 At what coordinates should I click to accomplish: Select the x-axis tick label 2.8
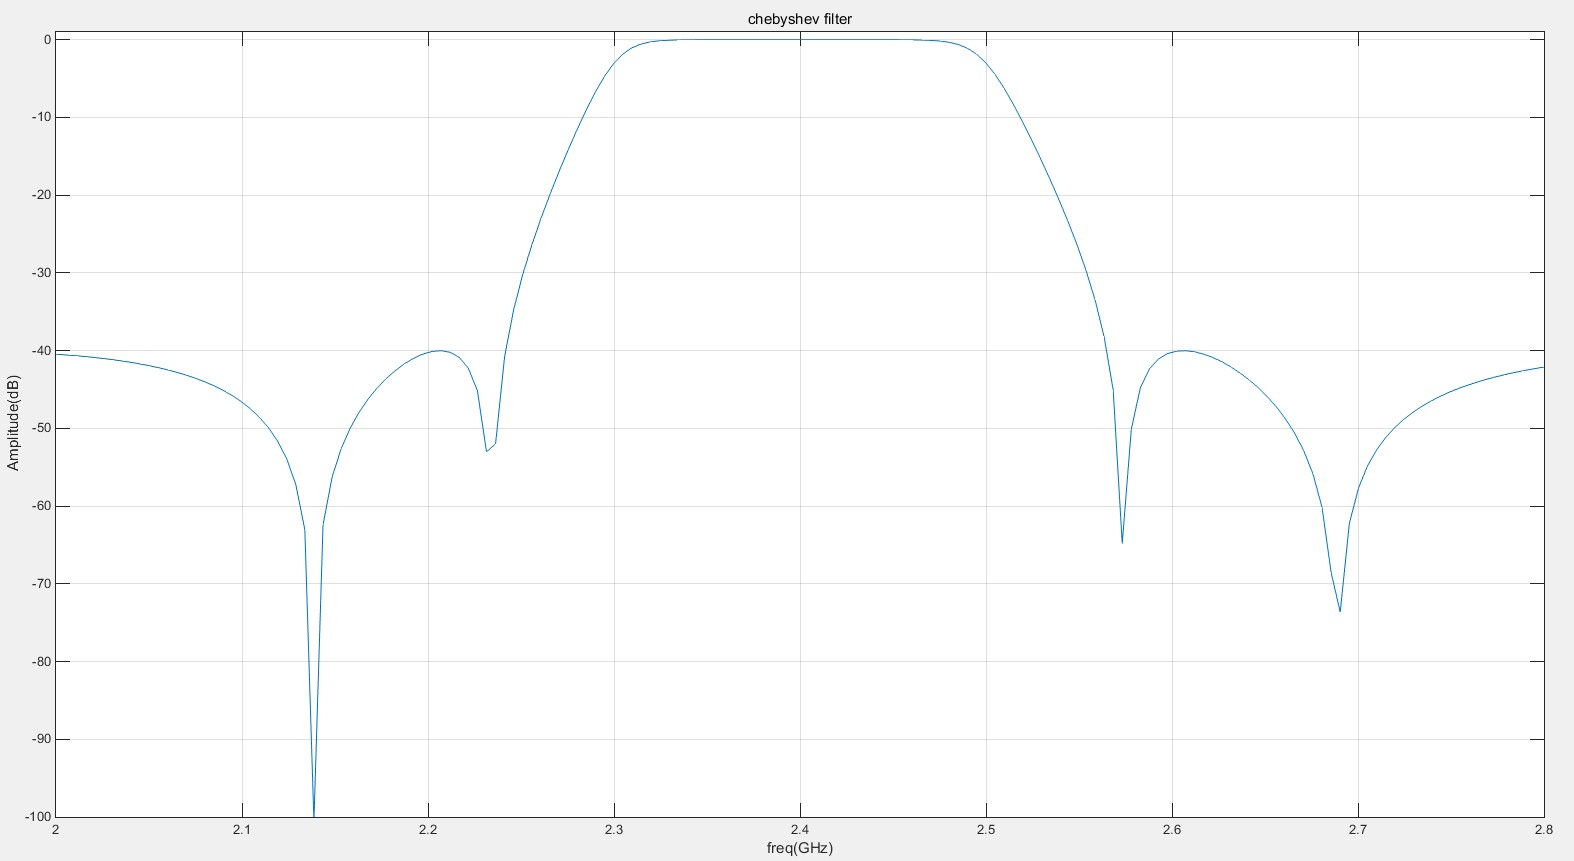1543,830
